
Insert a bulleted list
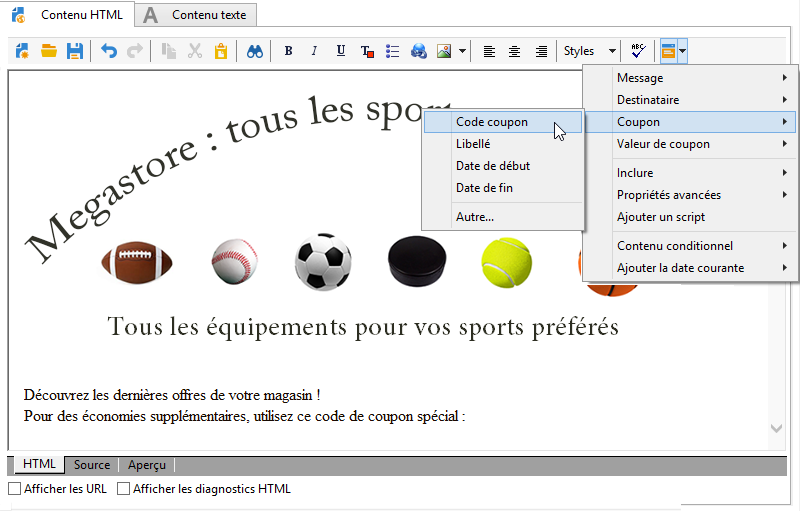click(x=392, y=51)
